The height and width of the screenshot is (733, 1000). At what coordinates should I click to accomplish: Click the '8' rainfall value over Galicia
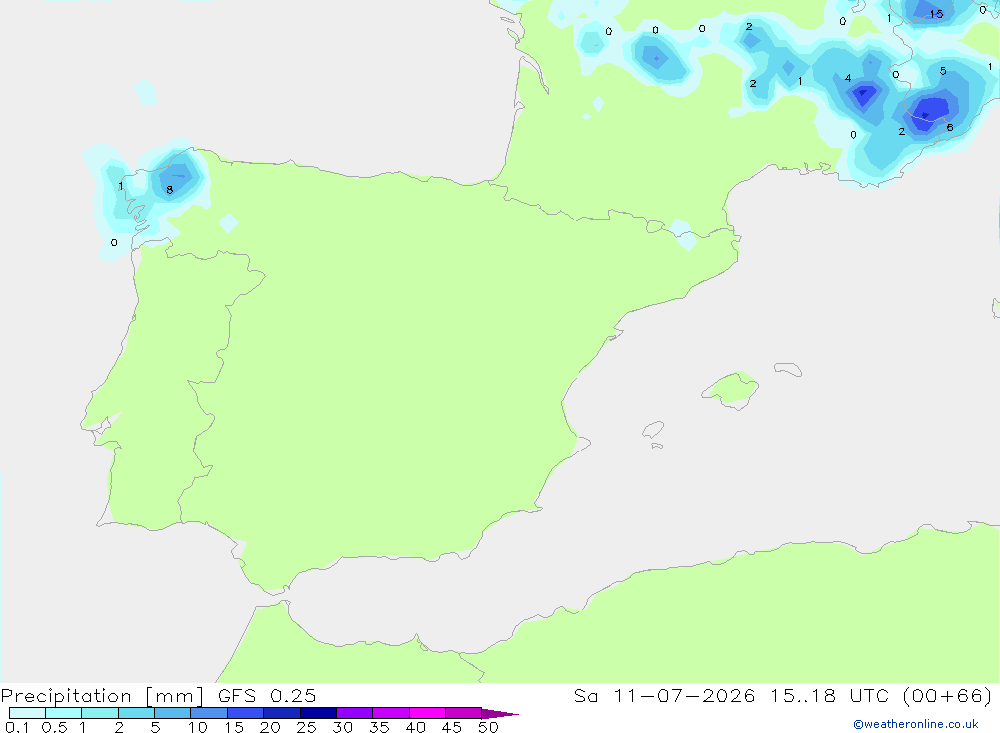tap(170, 189)
